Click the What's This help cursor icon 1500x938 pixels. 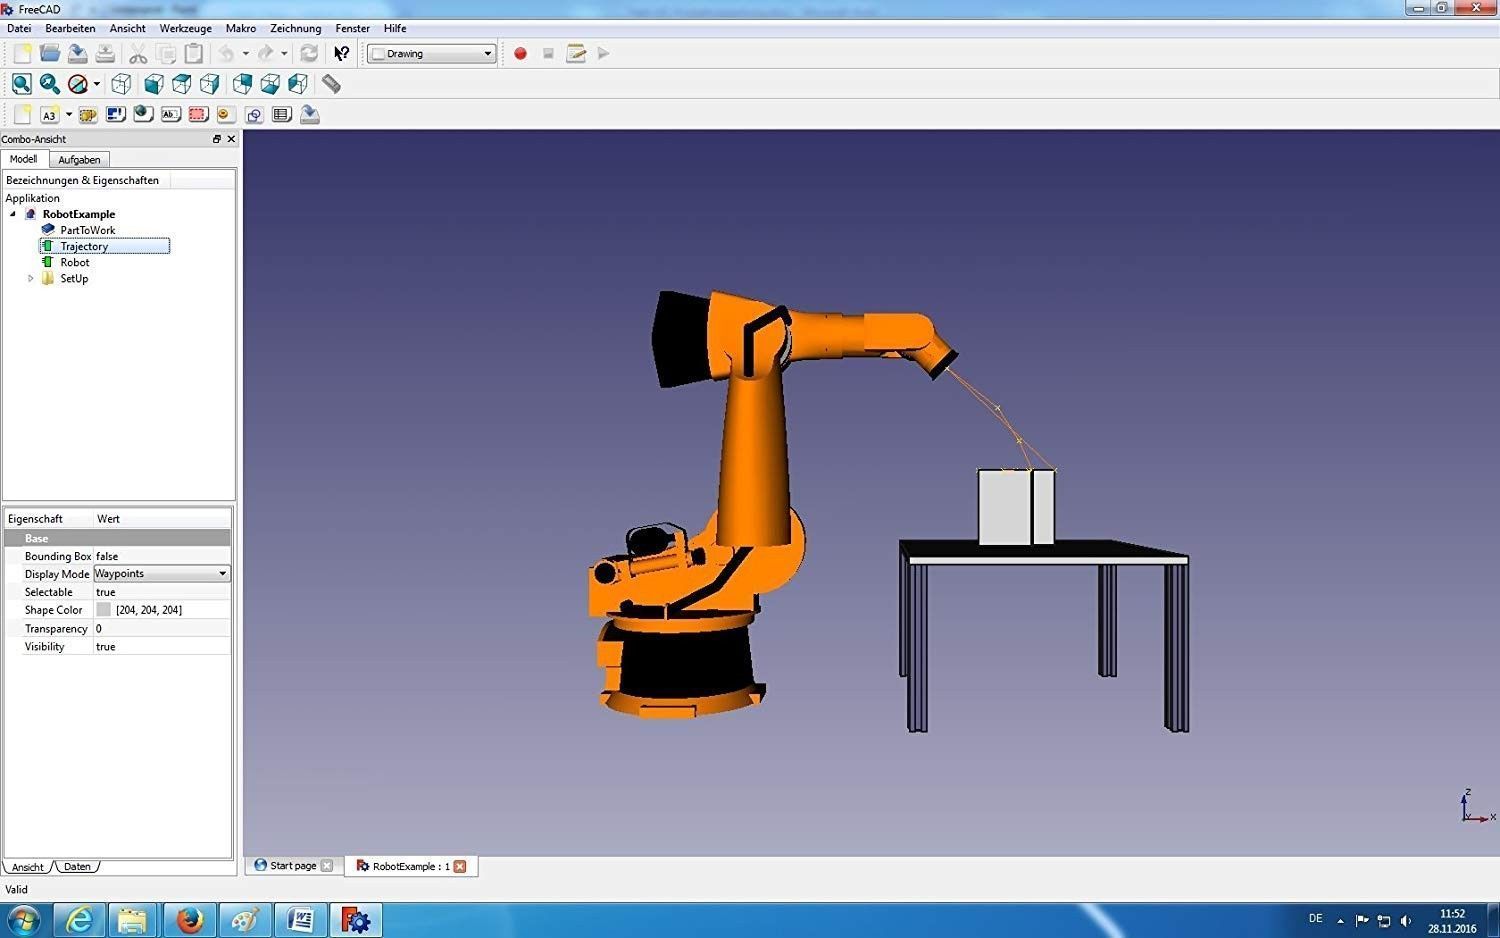pos(342,54)
